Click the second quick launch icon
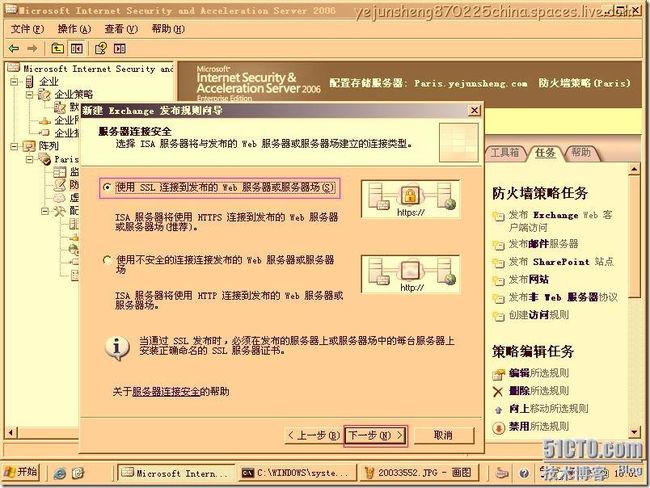 point(78,473)
